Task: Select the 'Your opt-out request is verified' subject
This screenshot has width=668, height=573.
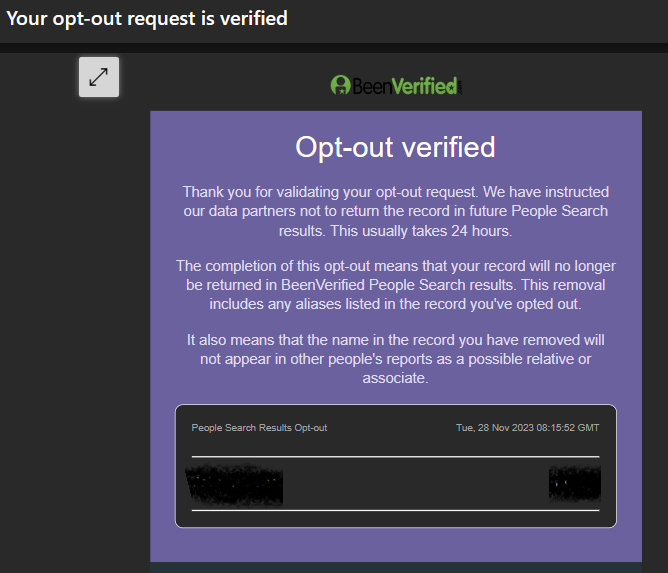Action: [x=147, y=18]
